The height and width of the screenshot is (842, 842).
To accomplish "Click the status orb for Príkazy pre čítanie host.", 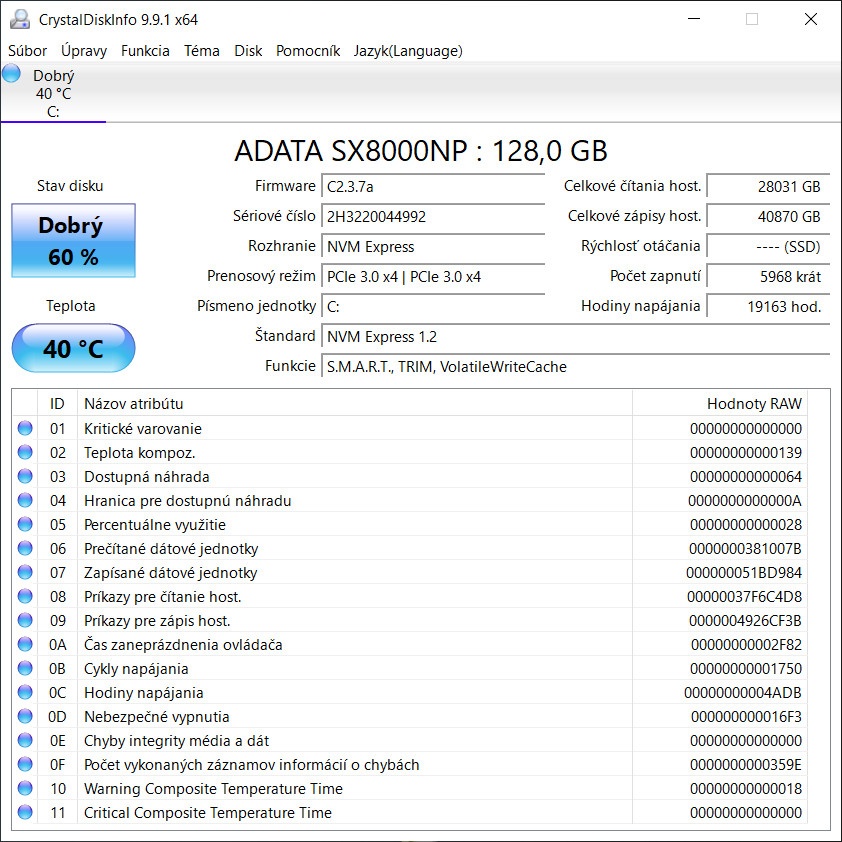I will tap(25, 596).
